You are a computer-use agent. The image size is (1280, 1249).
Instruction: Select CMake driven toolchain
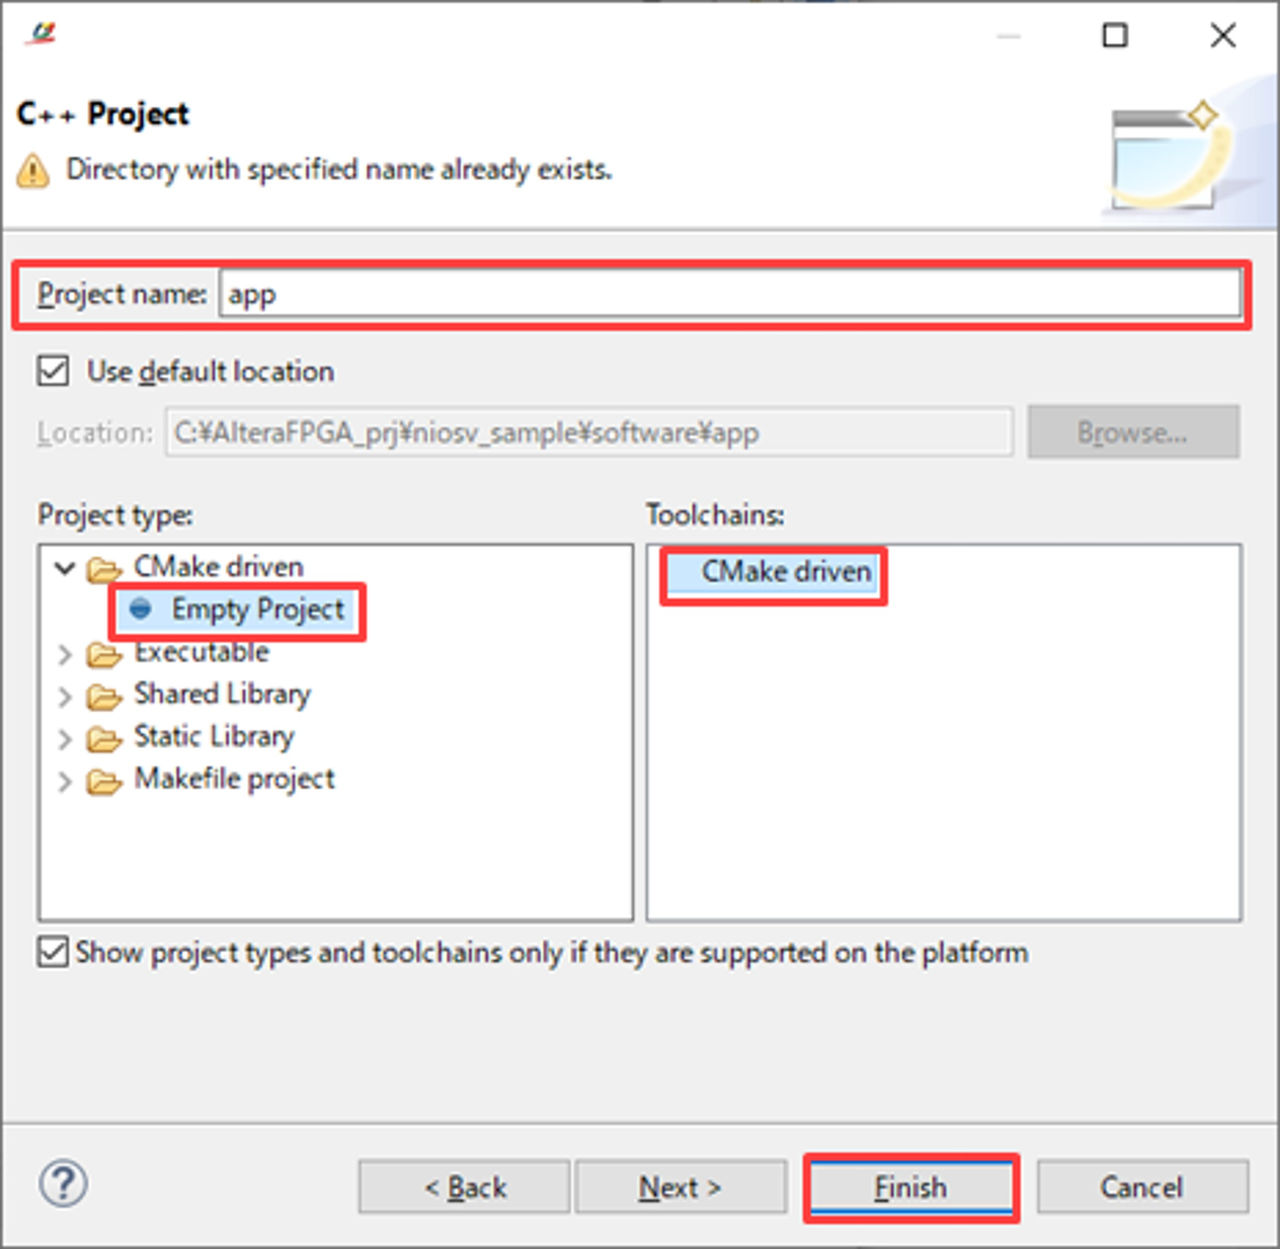786,571
